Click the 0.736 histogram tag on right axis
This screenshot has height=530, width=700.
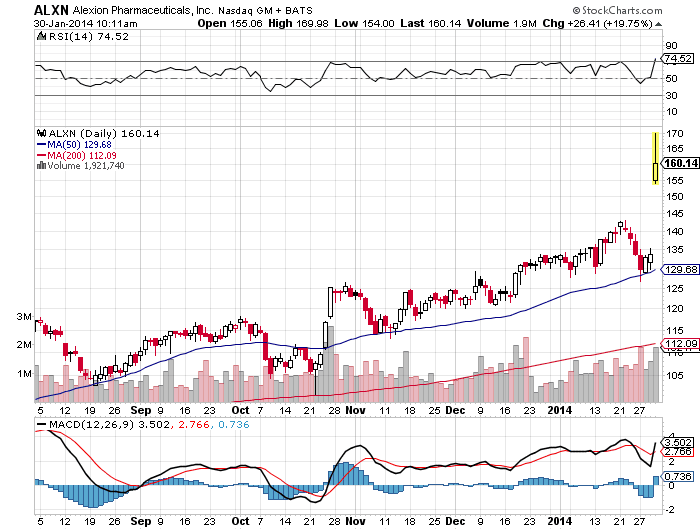coord(678,476)
